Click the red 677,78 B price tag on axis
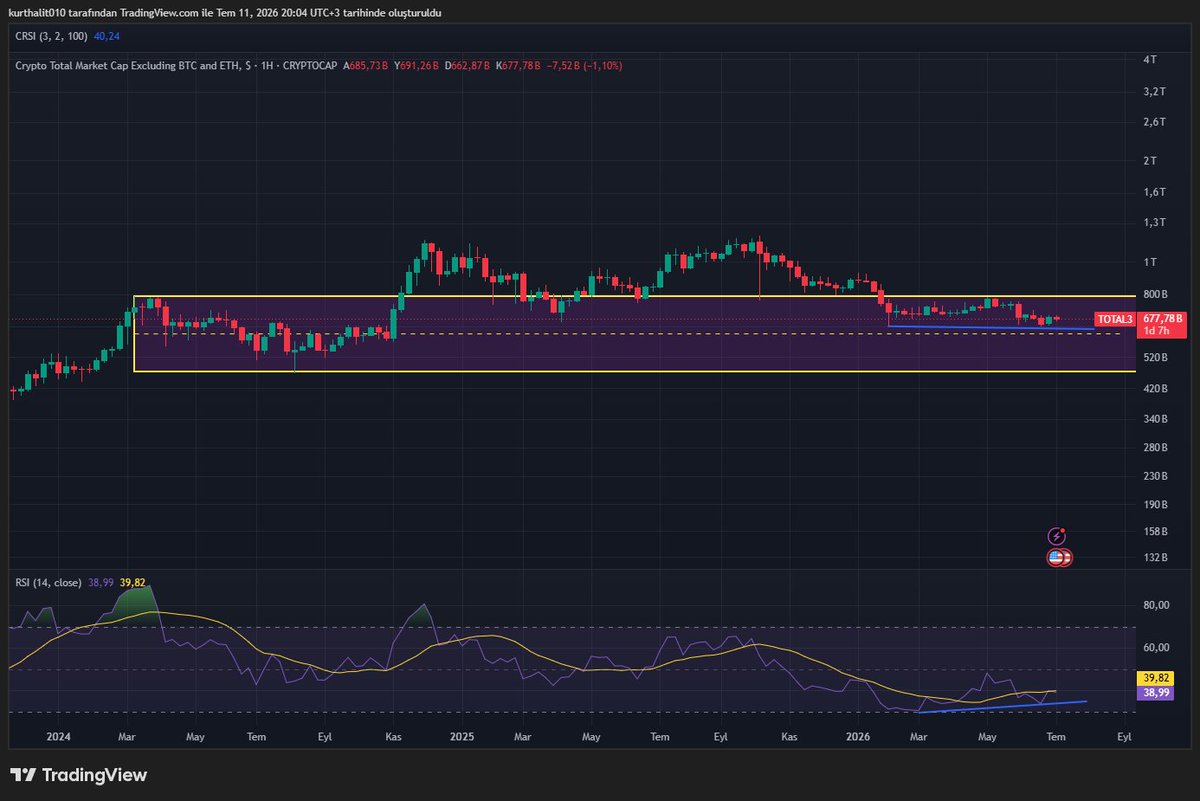Screen dimensions: 1200x801 tap(1162, 319)
